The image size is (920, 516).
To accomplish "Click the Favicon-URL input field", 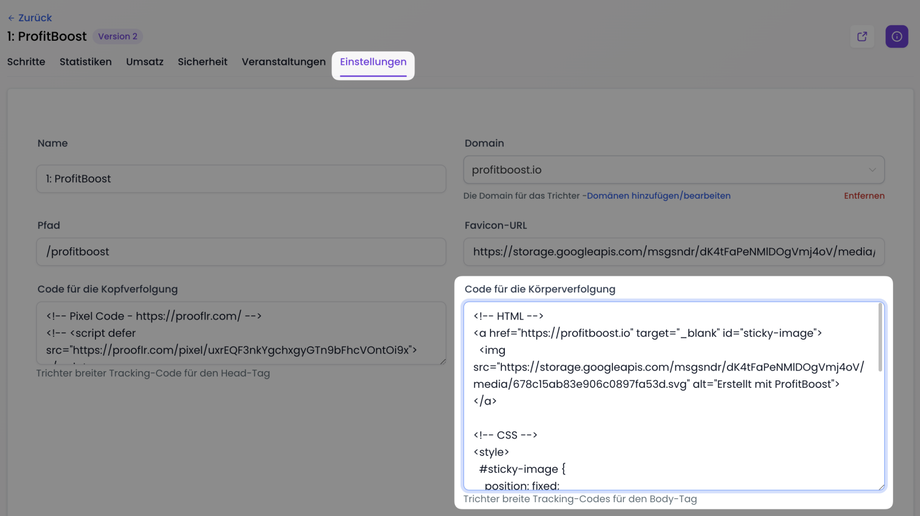I will [x=673, y=252].
